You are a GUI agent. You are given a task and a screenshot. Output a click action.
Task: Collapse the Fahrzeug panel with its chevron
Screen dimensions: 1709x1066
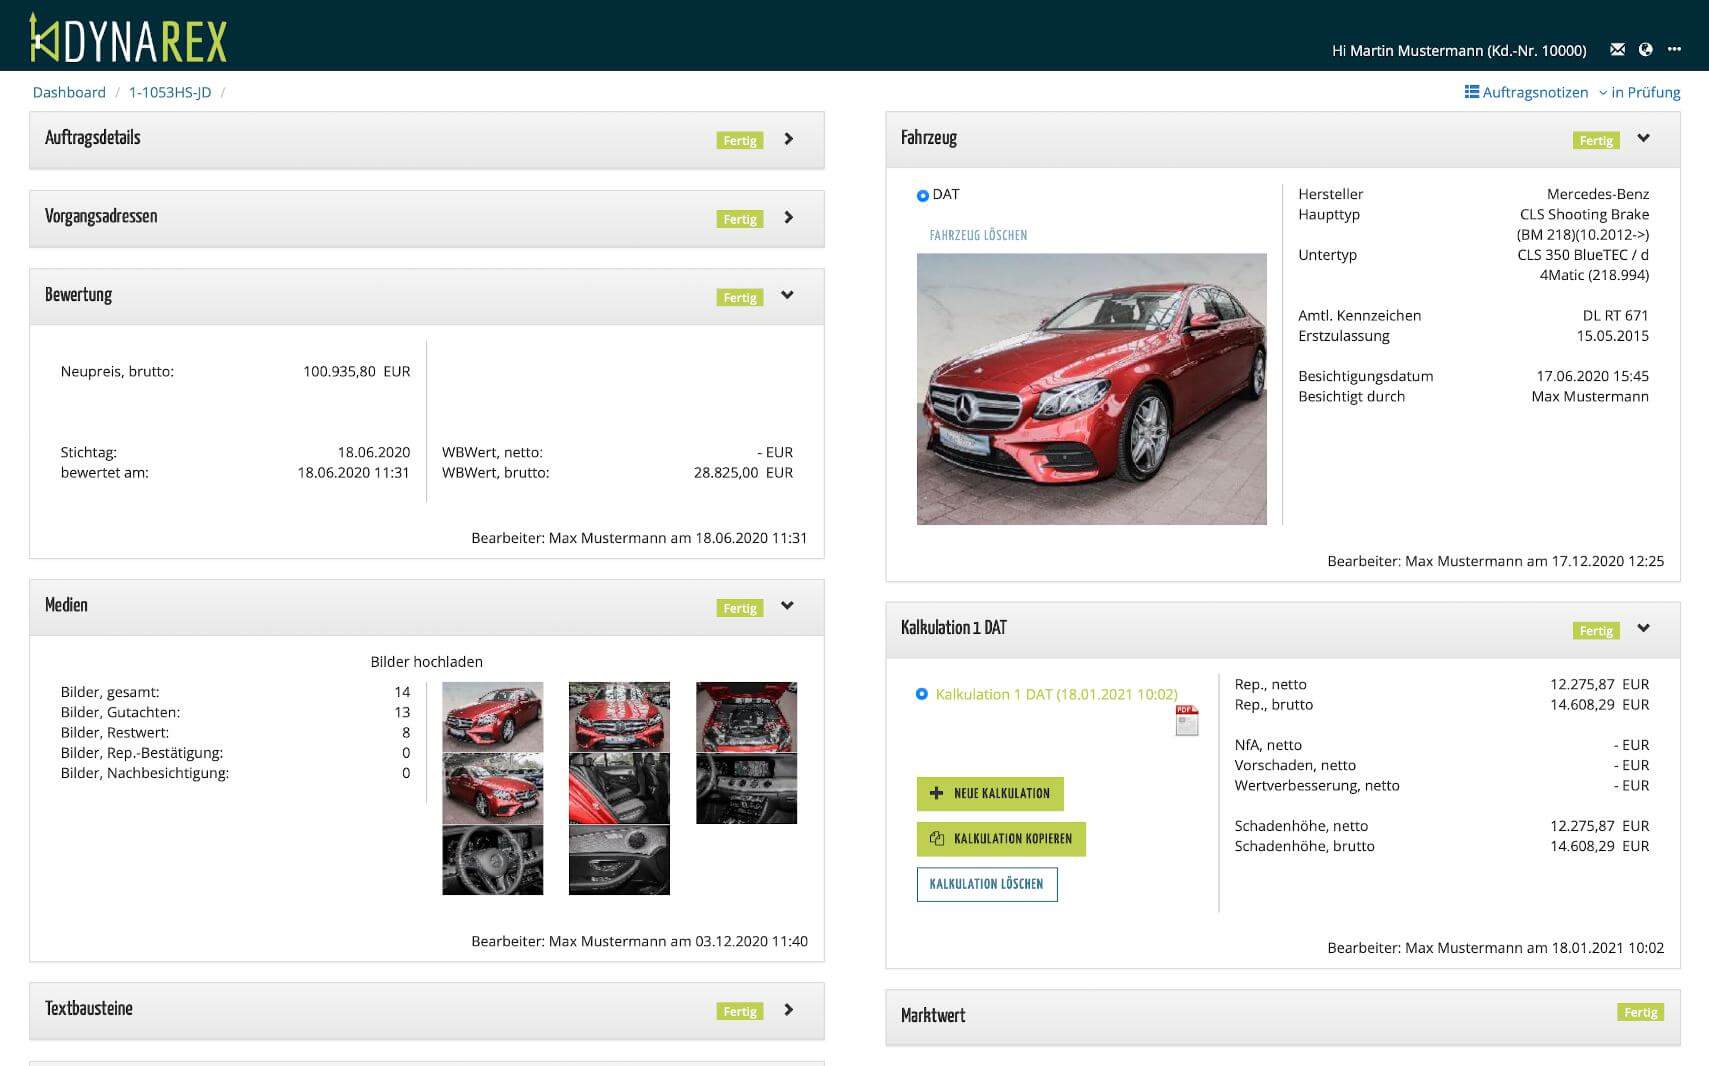[1643, 139]
